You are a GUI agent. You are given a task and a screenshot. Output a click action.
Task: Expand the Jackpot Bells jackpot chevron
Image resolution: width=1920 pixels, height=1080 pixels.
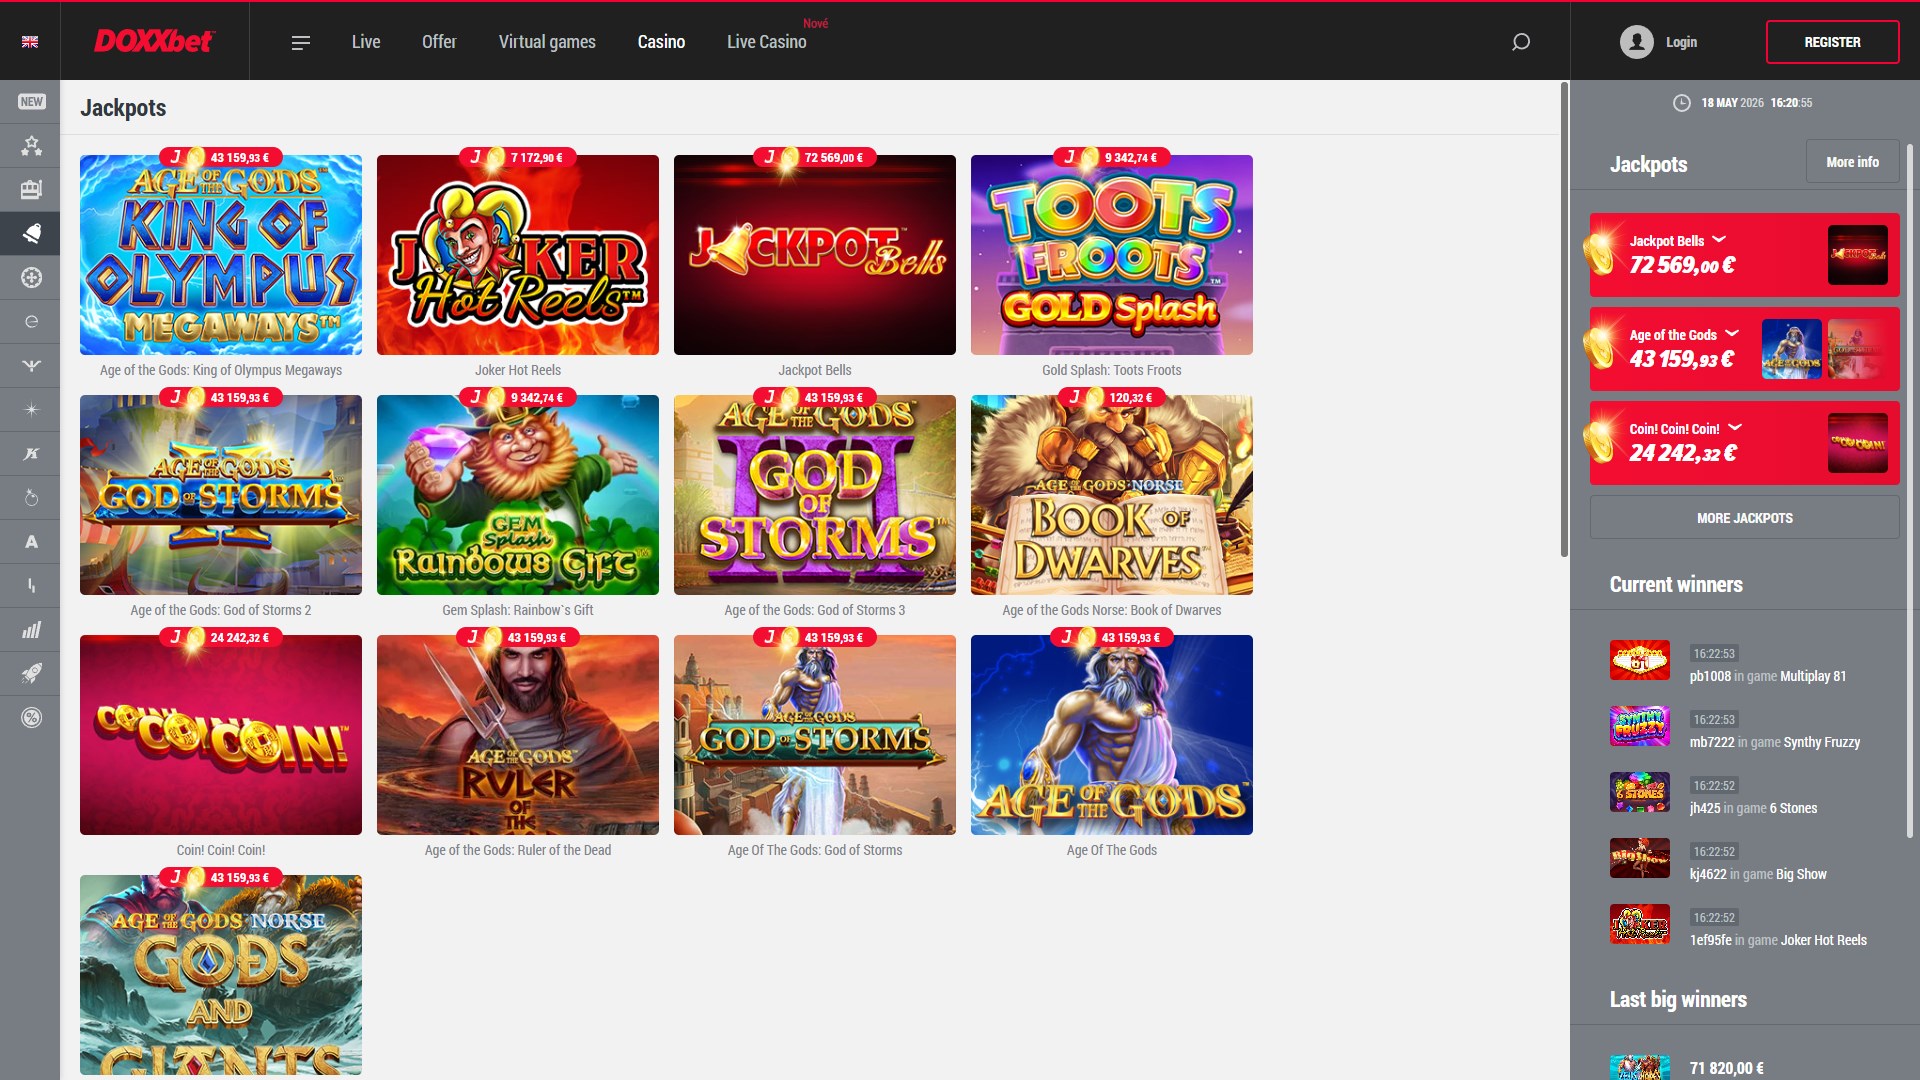pos(1719,240)
